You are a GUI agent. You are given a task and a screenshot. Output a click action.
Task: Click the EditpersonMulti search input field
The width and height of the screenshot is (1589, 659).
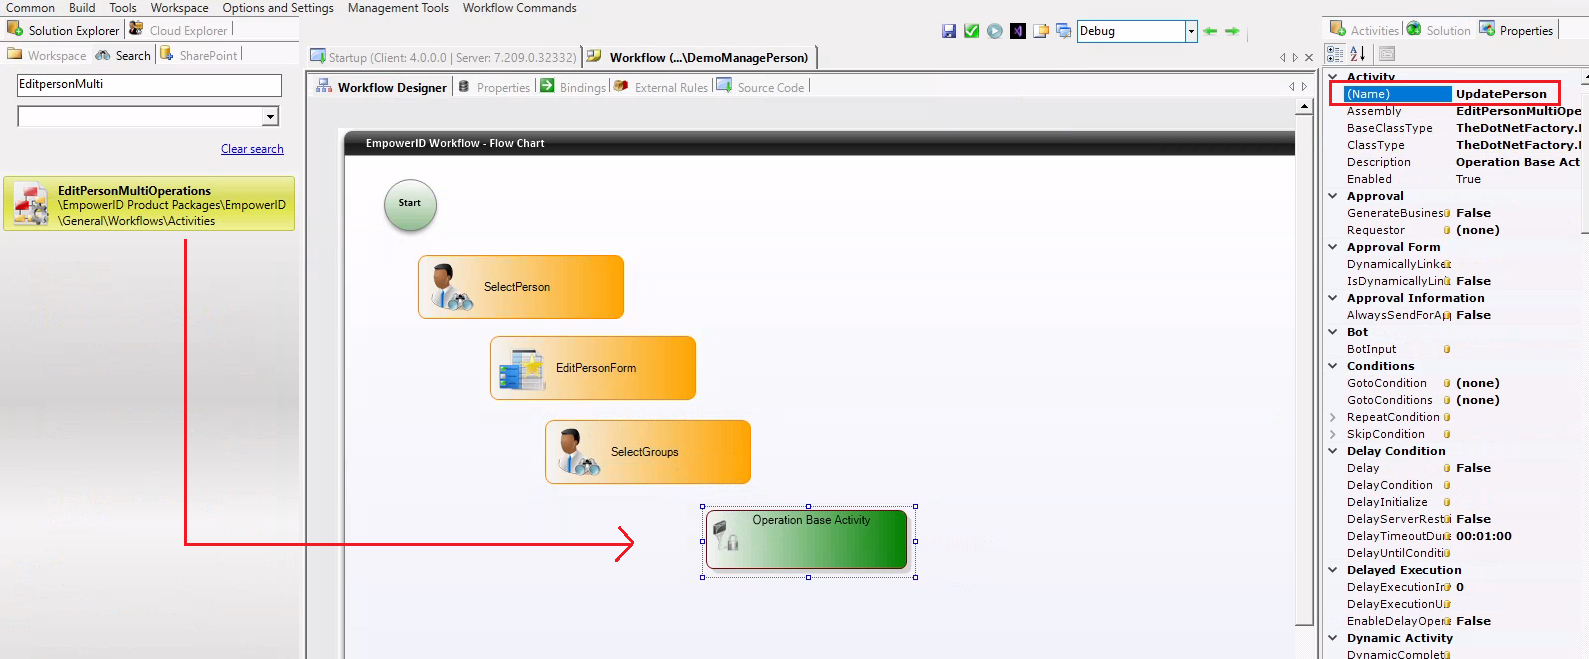149,85
